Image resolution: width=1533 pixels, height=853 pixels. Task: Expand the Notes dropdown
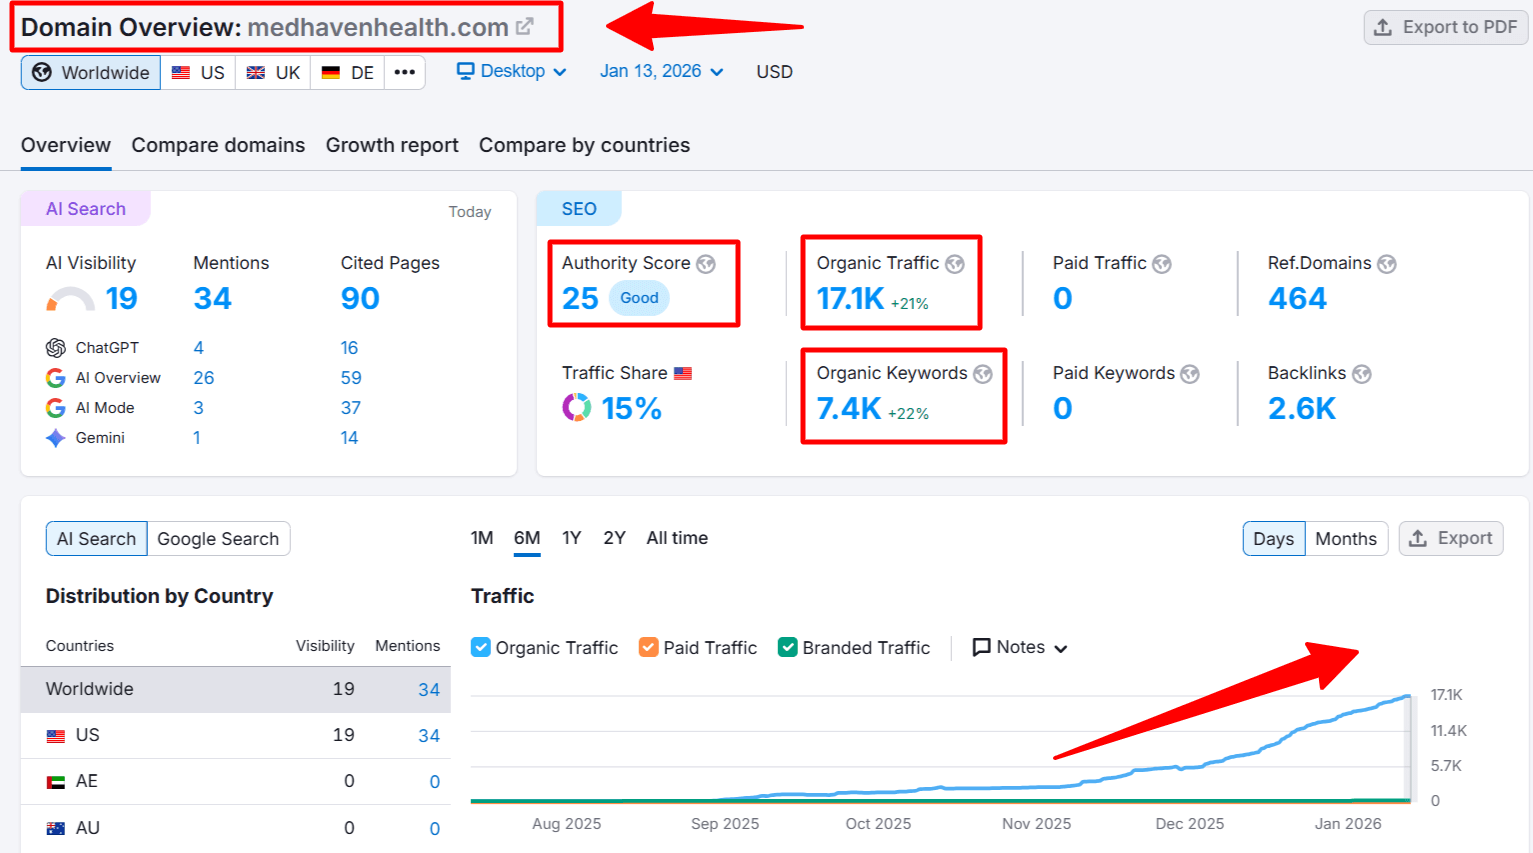(1018, 647)
